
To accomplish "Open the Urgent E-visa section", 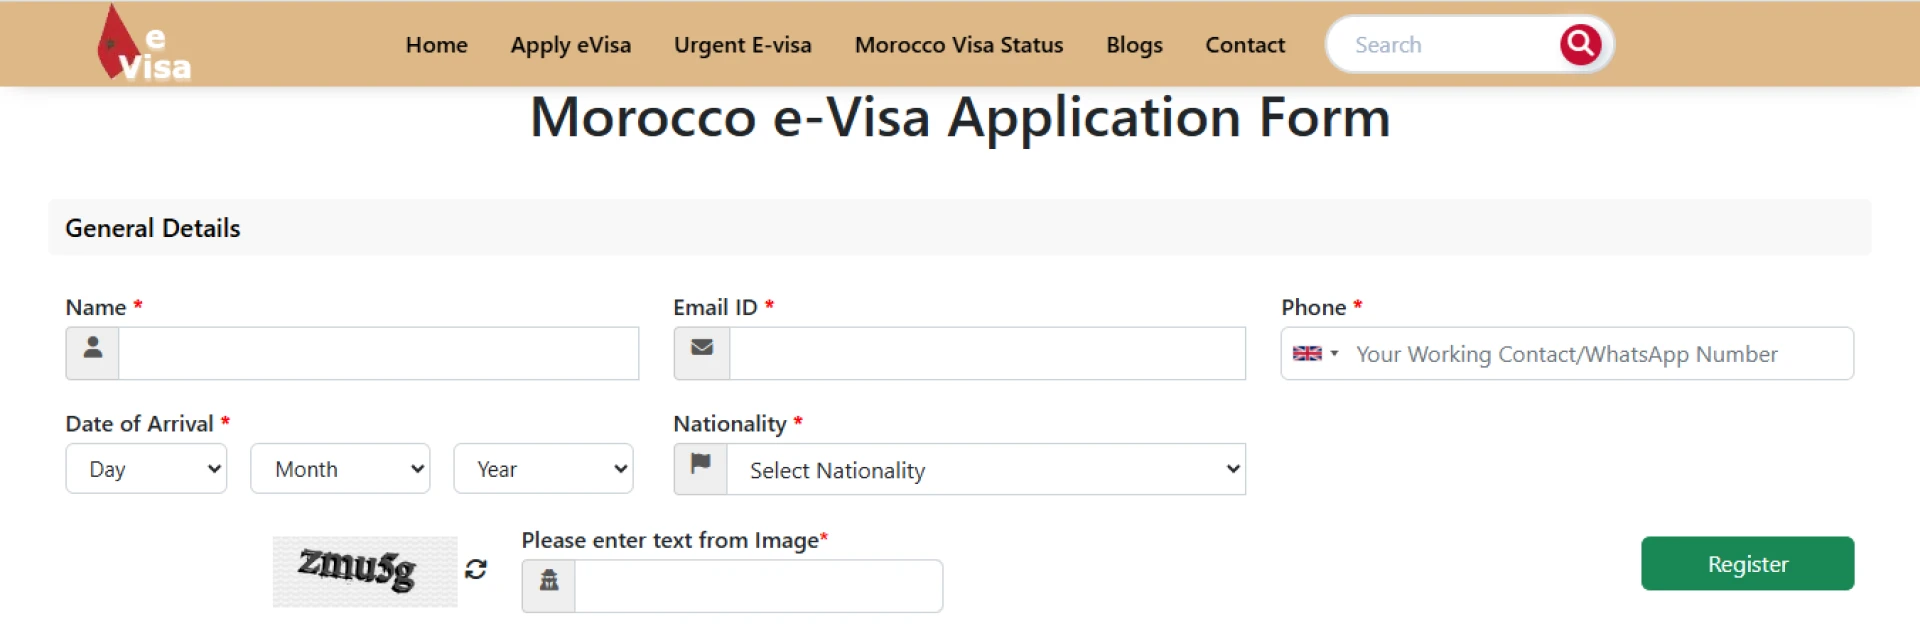I will point(742,45).
